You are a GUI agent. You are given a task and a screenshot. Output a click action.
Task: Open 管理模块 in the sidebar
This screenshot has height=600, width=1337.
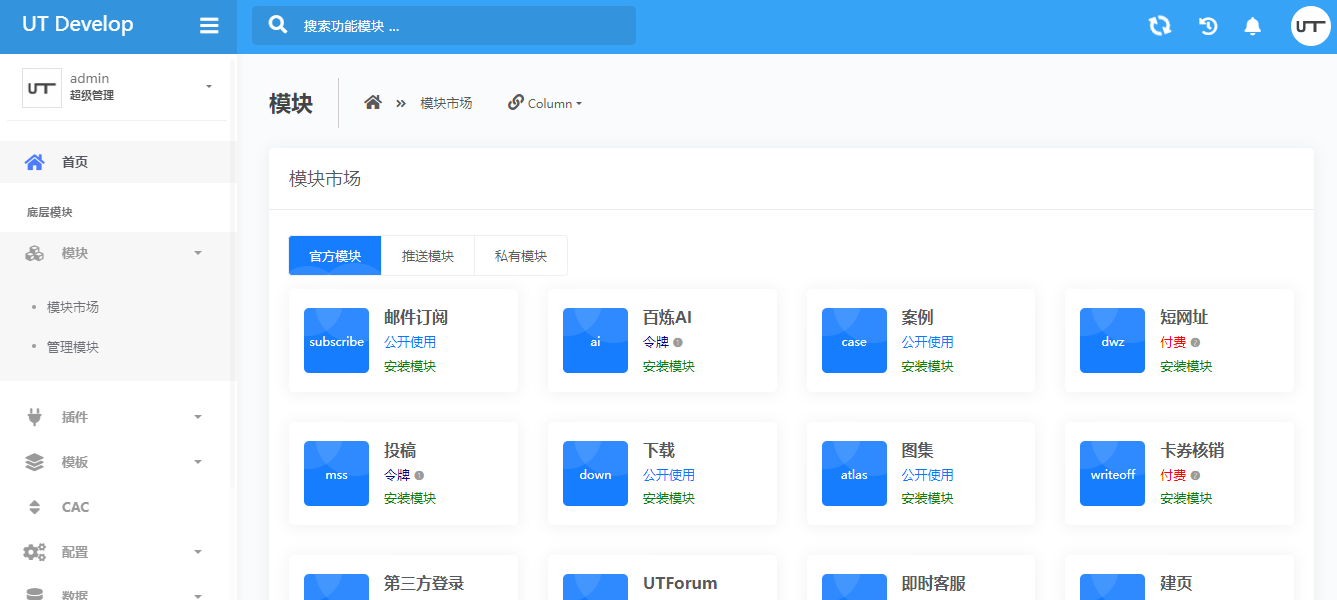(73, 347)
